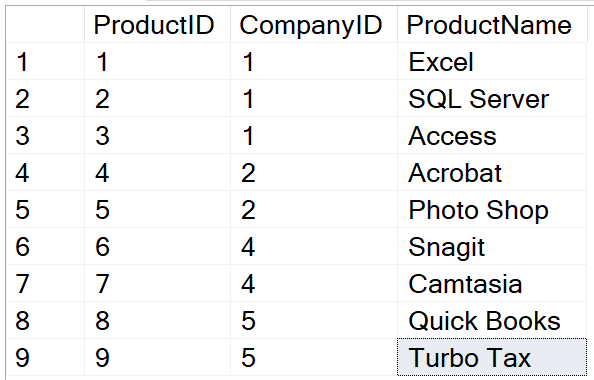Click the Turbo Tax cell
This screenshot has height=380, width=594.
[x=492, y=357]
